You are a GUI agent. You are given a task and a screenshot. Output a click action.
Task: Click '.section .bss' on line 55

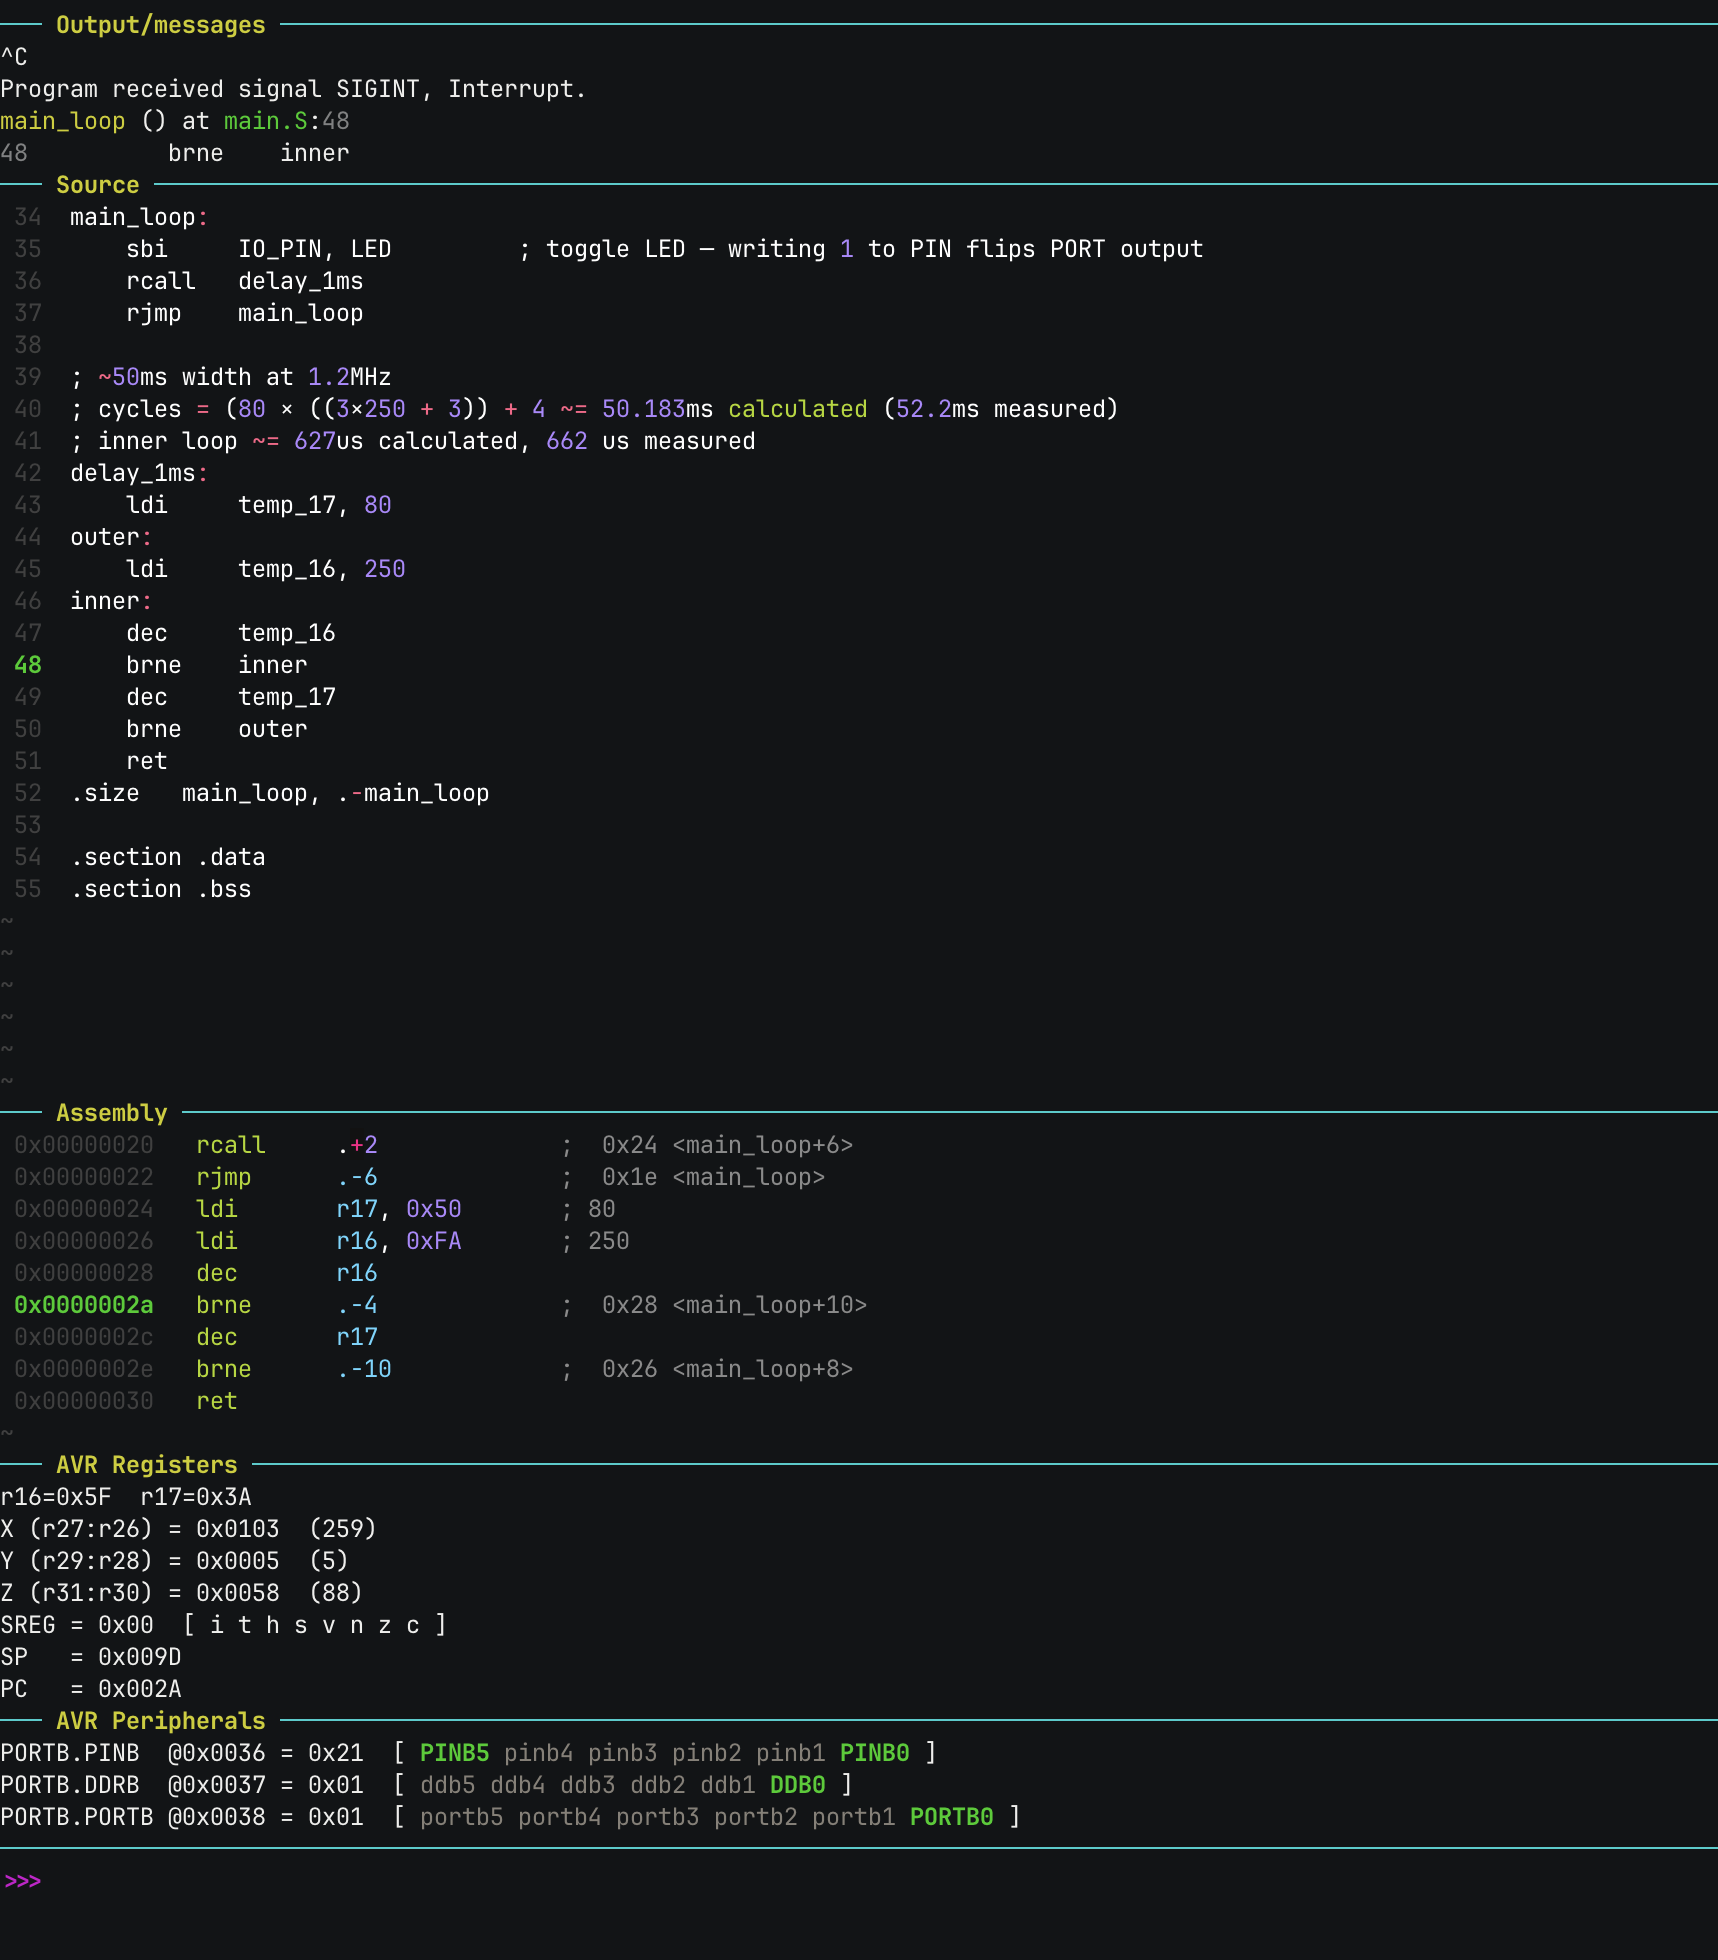tap(161, 889)
